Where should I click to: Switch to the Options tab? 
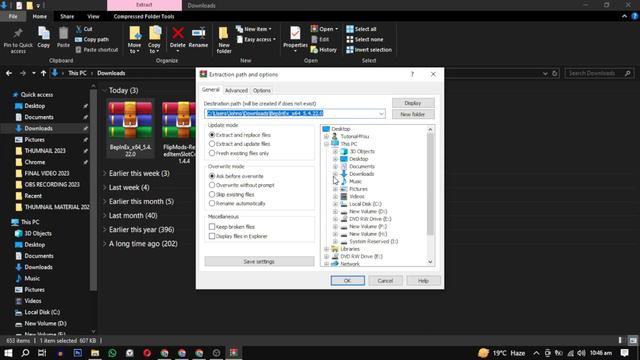coord(262,90)
